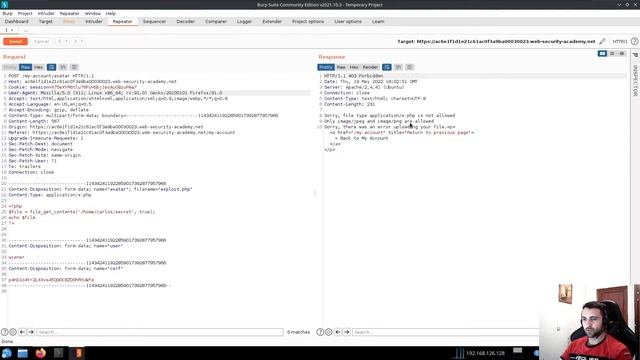Open the Learn tab
The height and width of the screenshot is (360, 640).
(x=378, y=21)
